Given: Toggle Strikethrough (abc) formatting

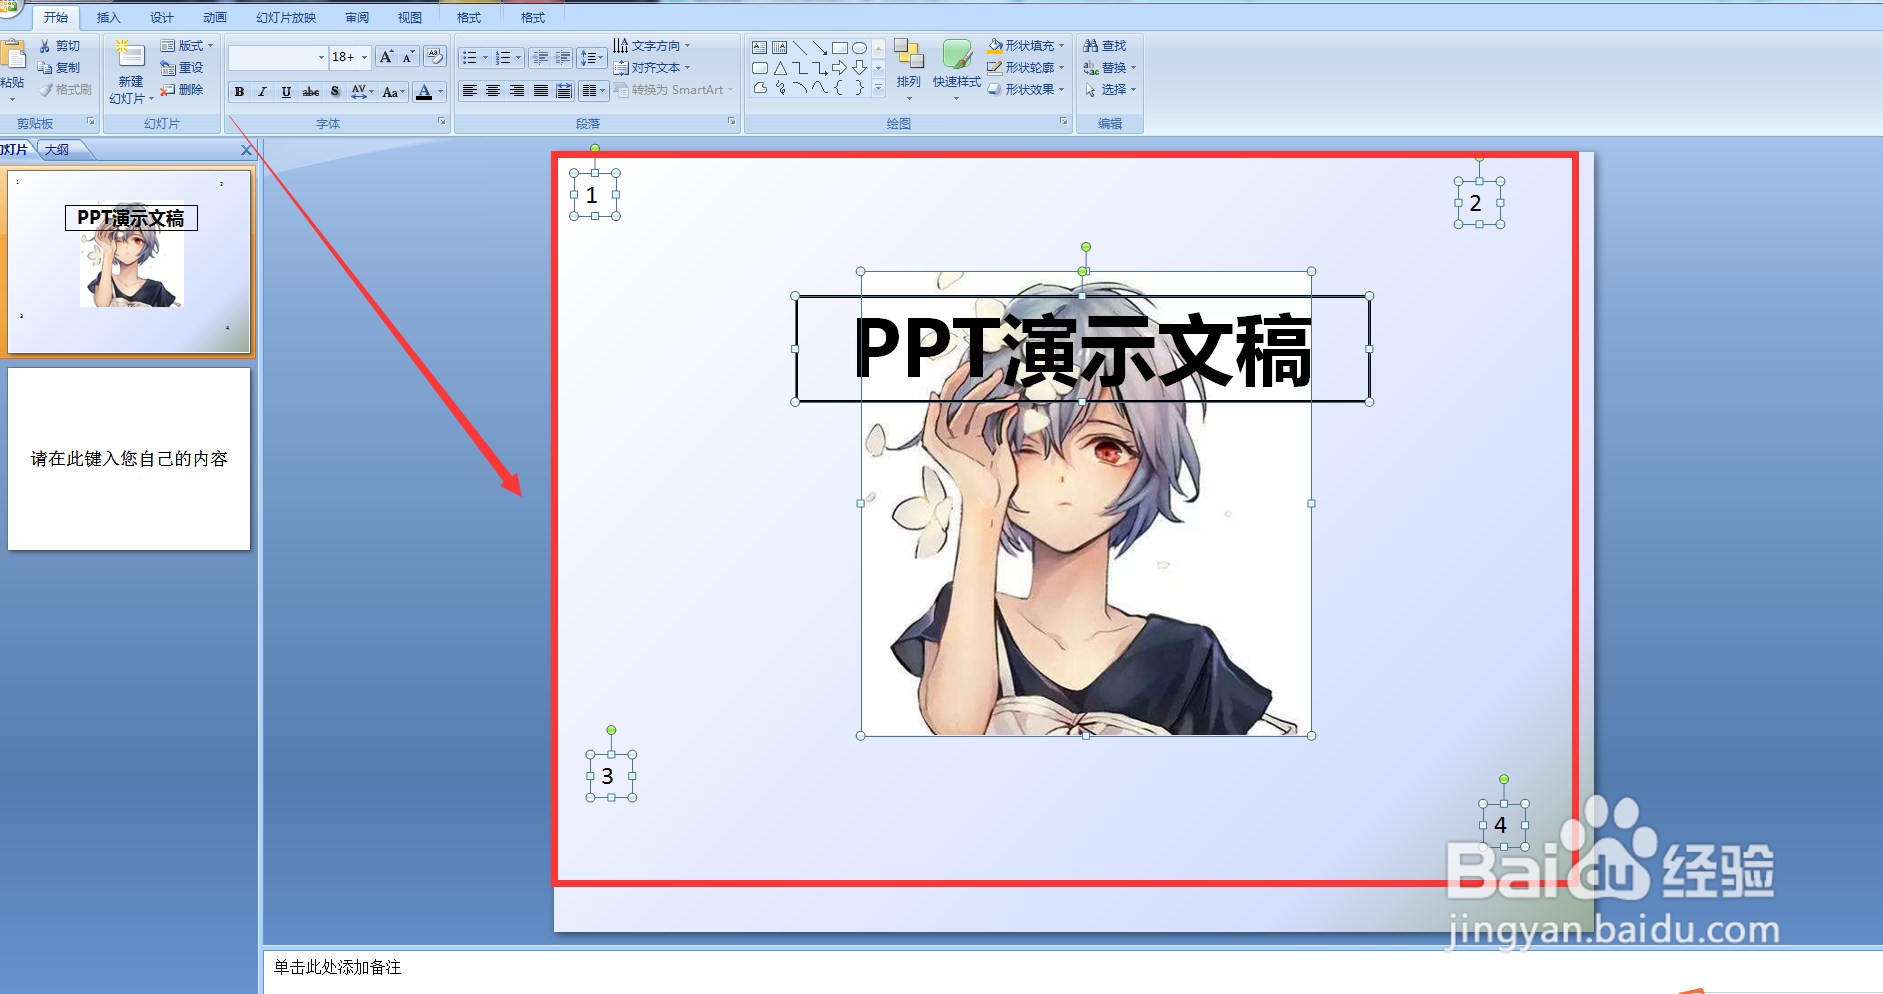Looking at the screenshot, I should 311,92.
